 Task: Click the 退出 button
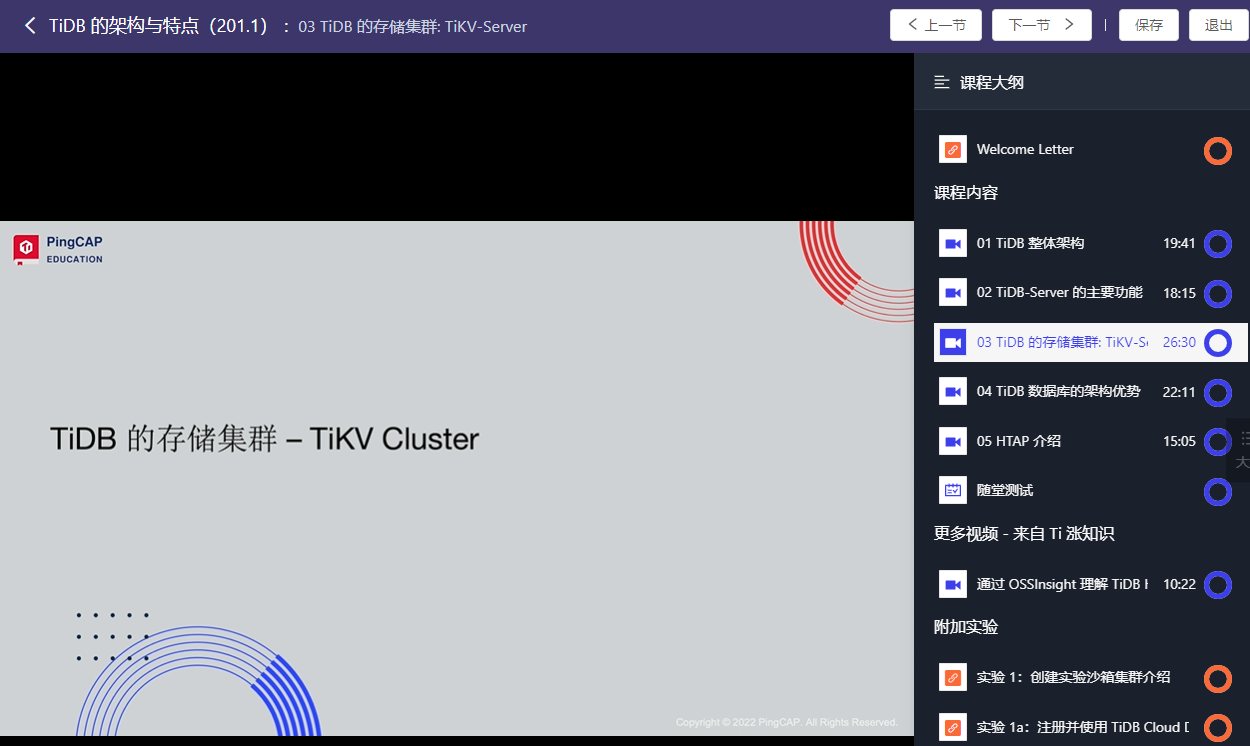[1219, 25]
